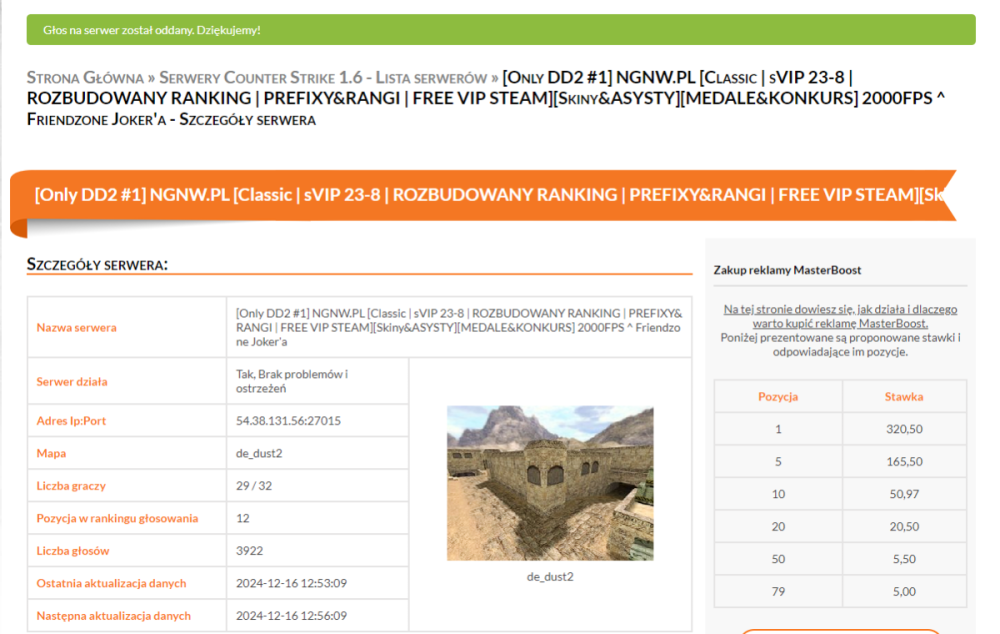Click timestamp 2024-12-16 12:56:09
The width and height of the screenshot is (1000, 634).
[x=291, y=616]
